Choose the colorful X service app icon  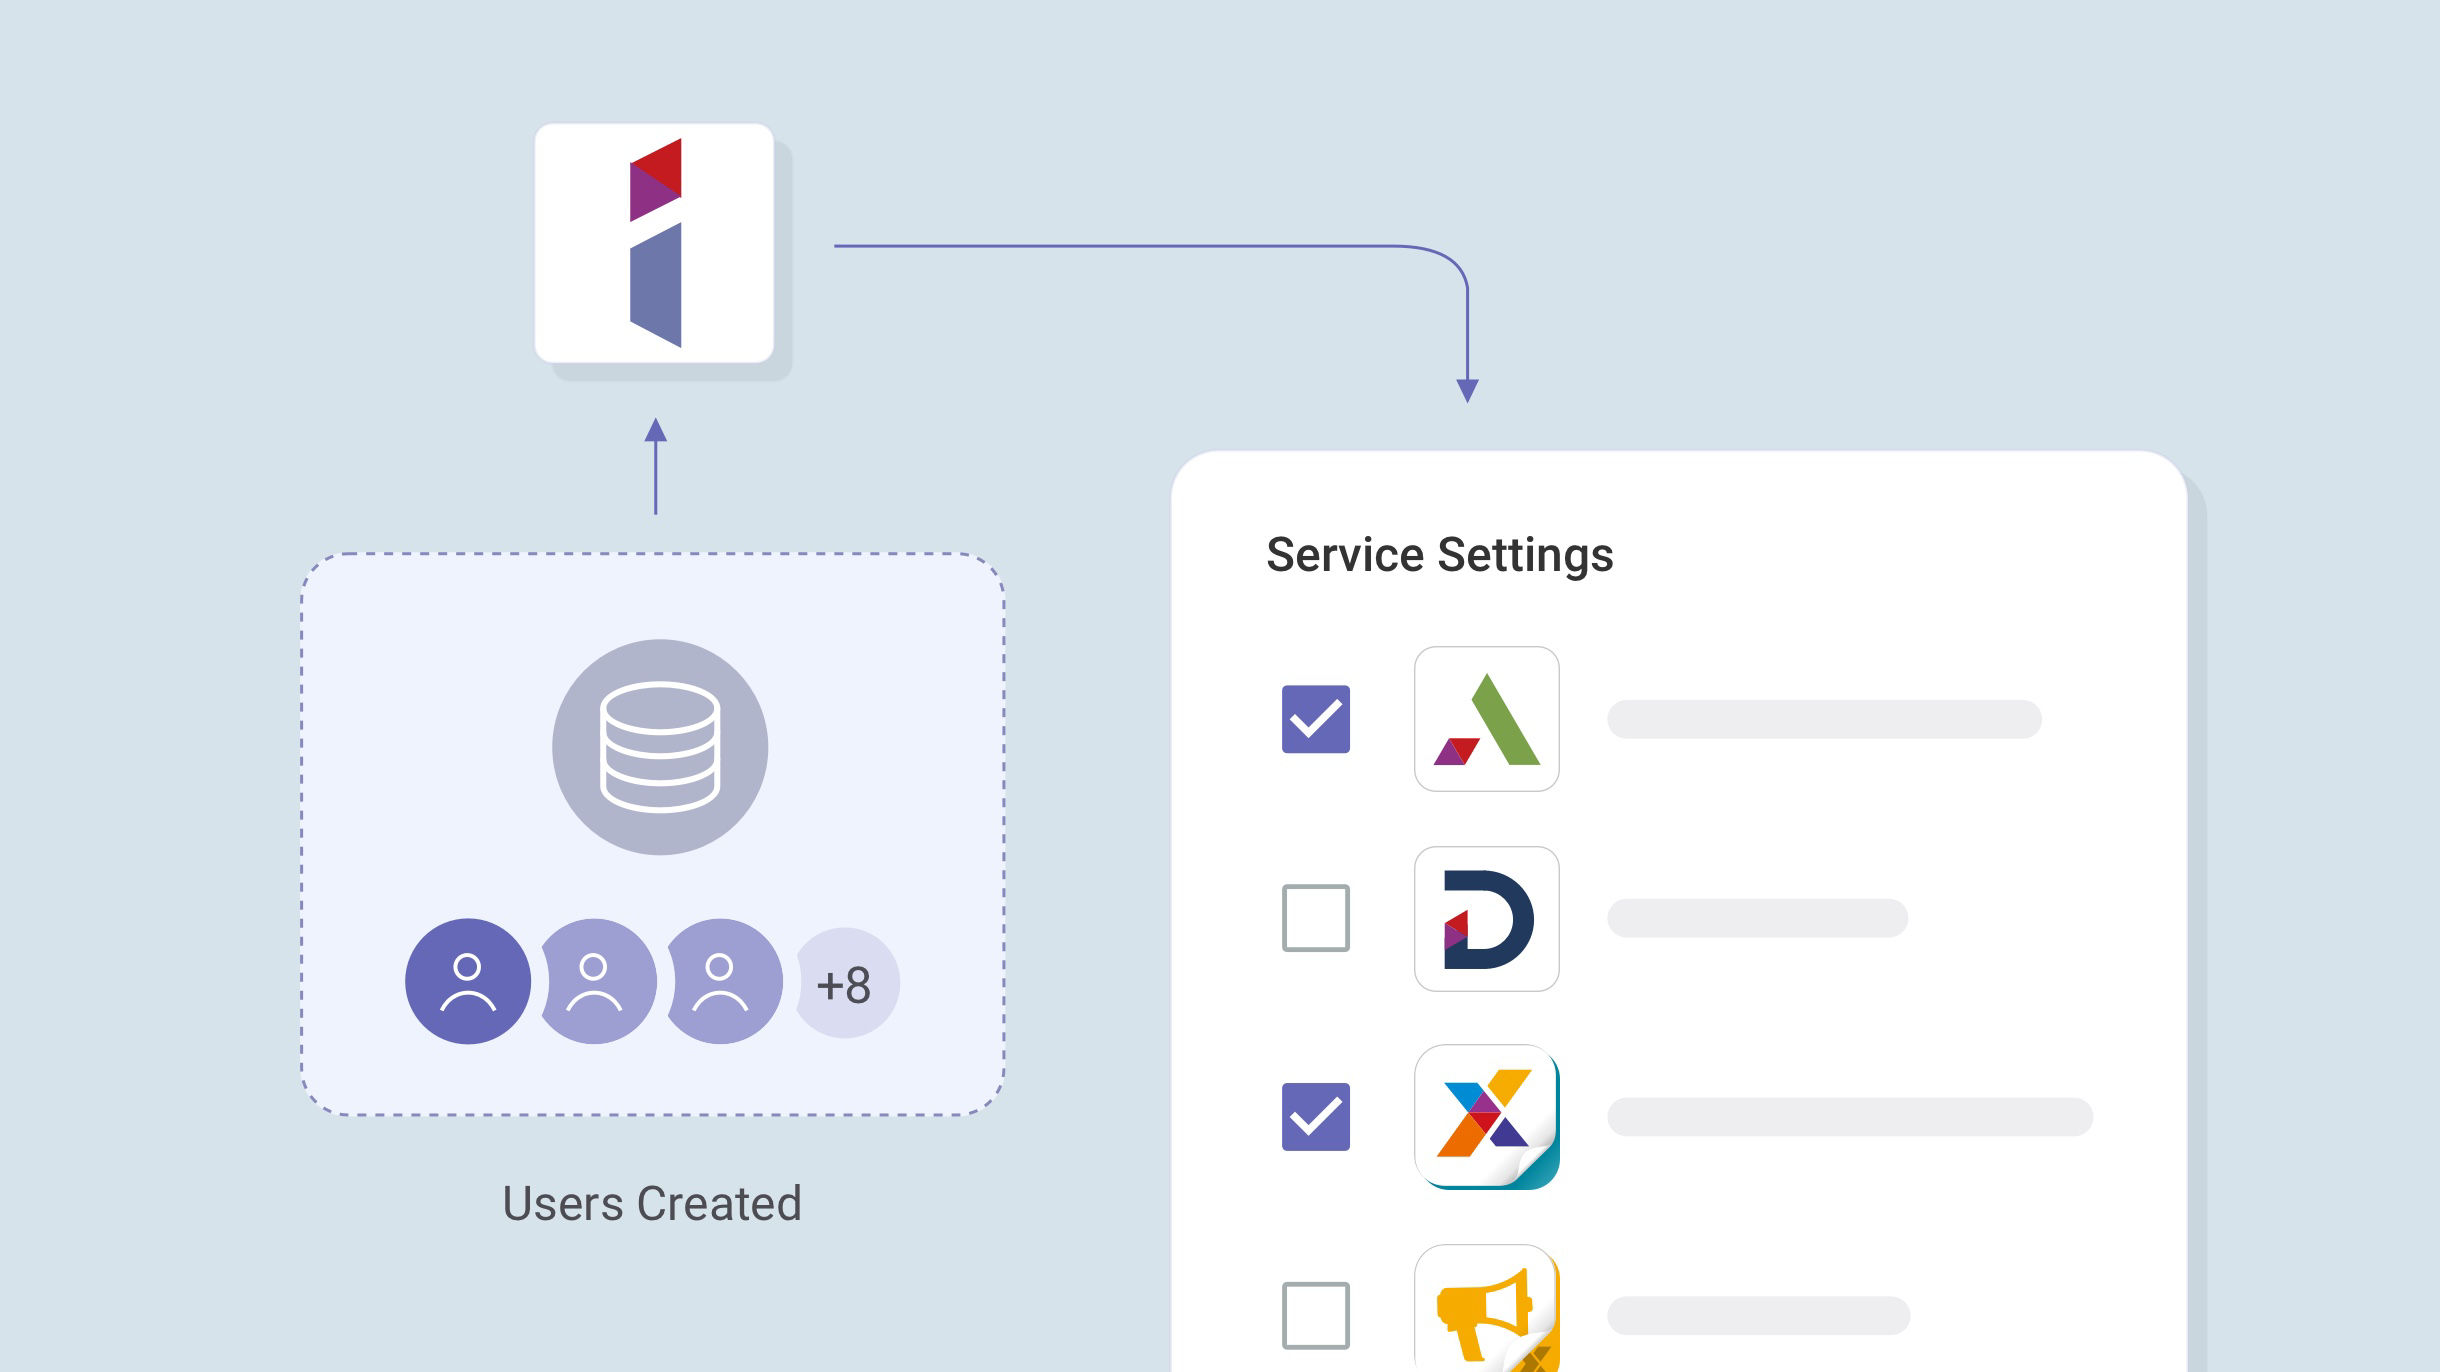[x=1486, y=1117]
